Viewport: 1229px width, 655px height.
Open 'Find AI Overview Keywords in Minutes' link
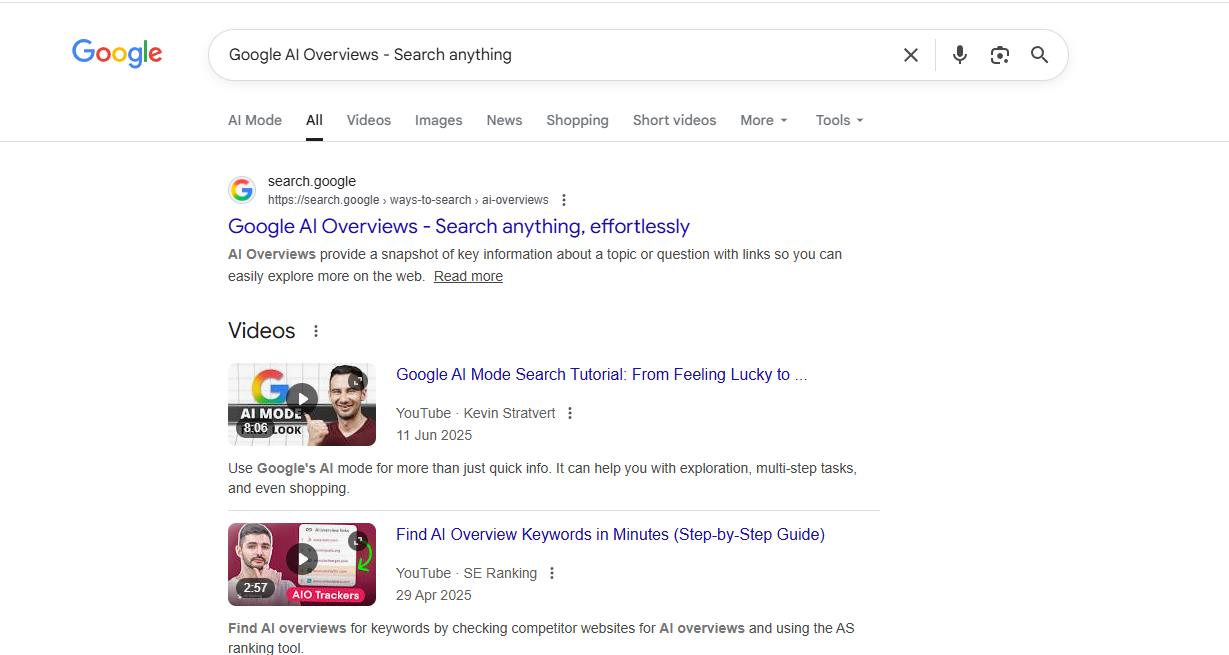pyautogui.click(x=610, y=535)
